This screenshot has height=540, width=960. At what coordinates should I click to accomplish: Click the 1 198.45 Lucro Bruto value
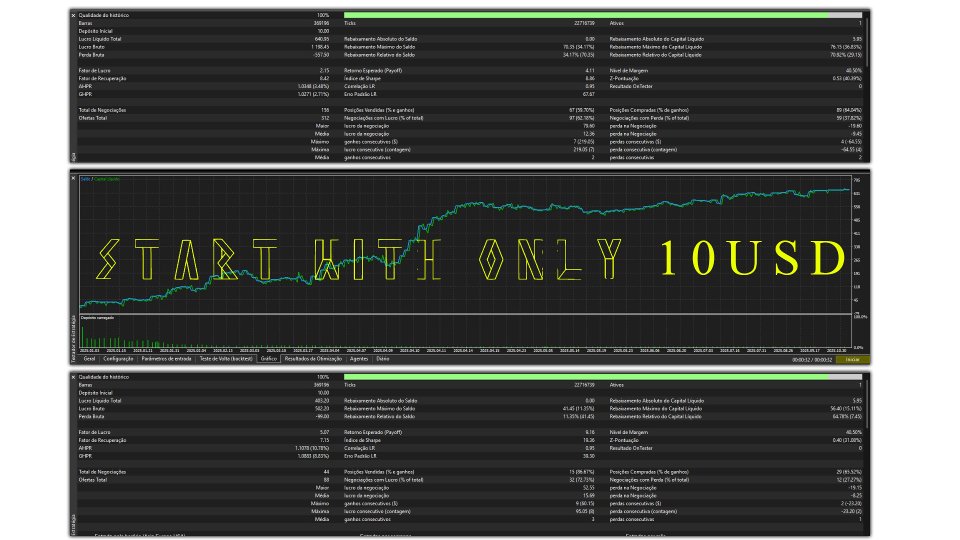pyautogui.click(x=320, y=47)
